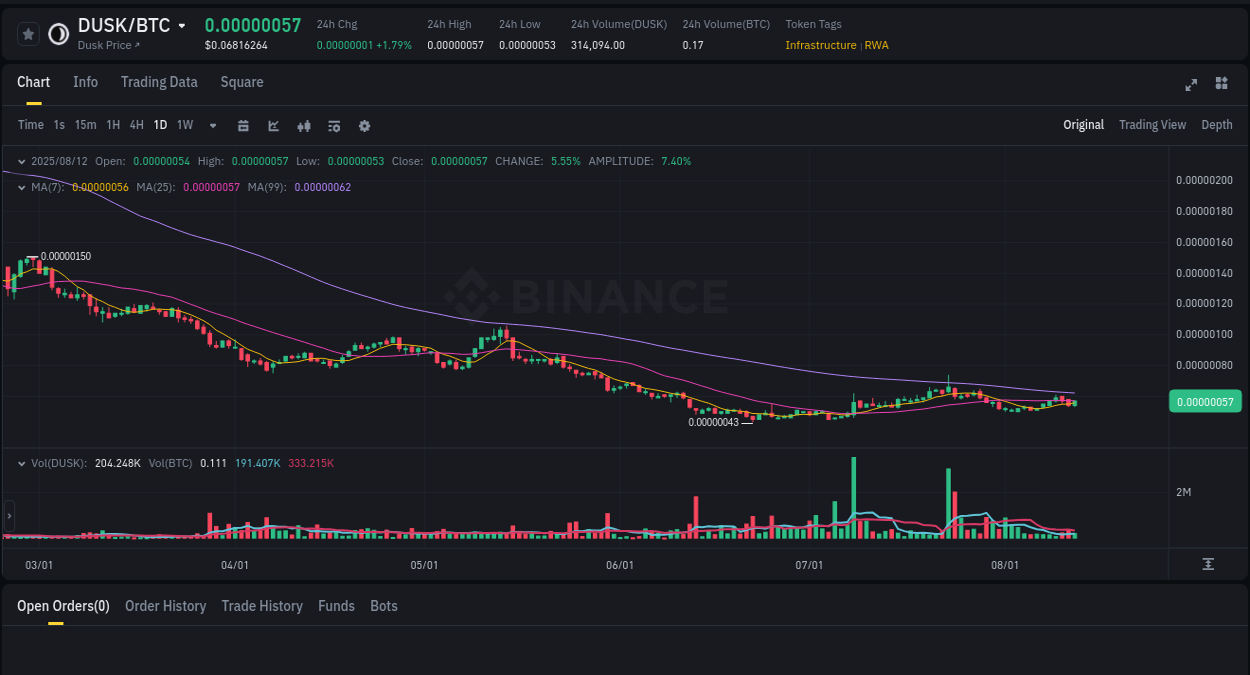This screenshot has width=1250, height=675.
Task: Open the chart layout grid icon
Action: tap(1221, 83)
